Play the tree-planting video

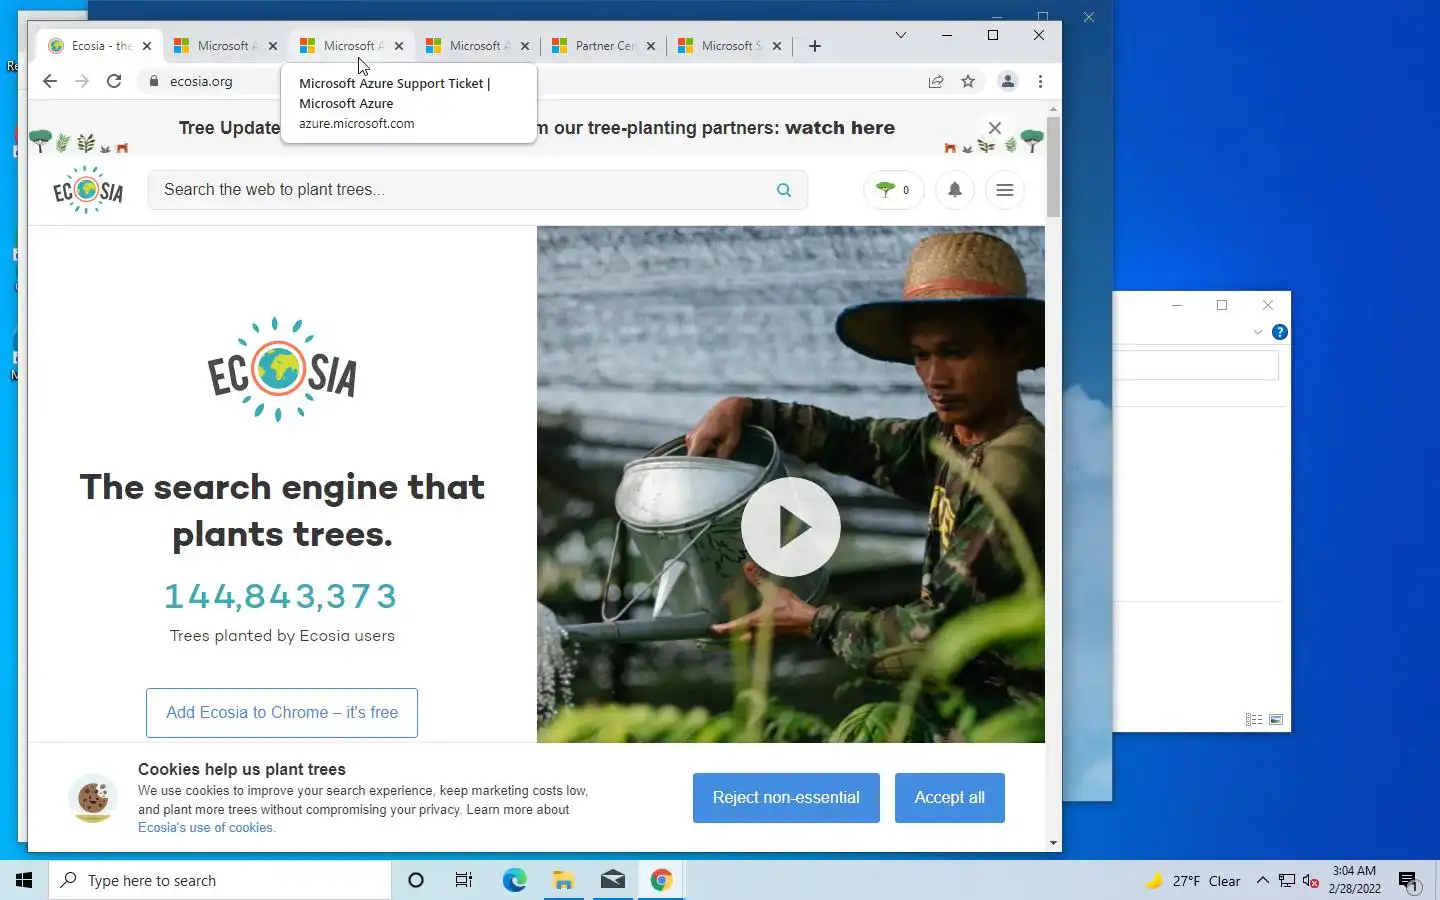(791, 527)
